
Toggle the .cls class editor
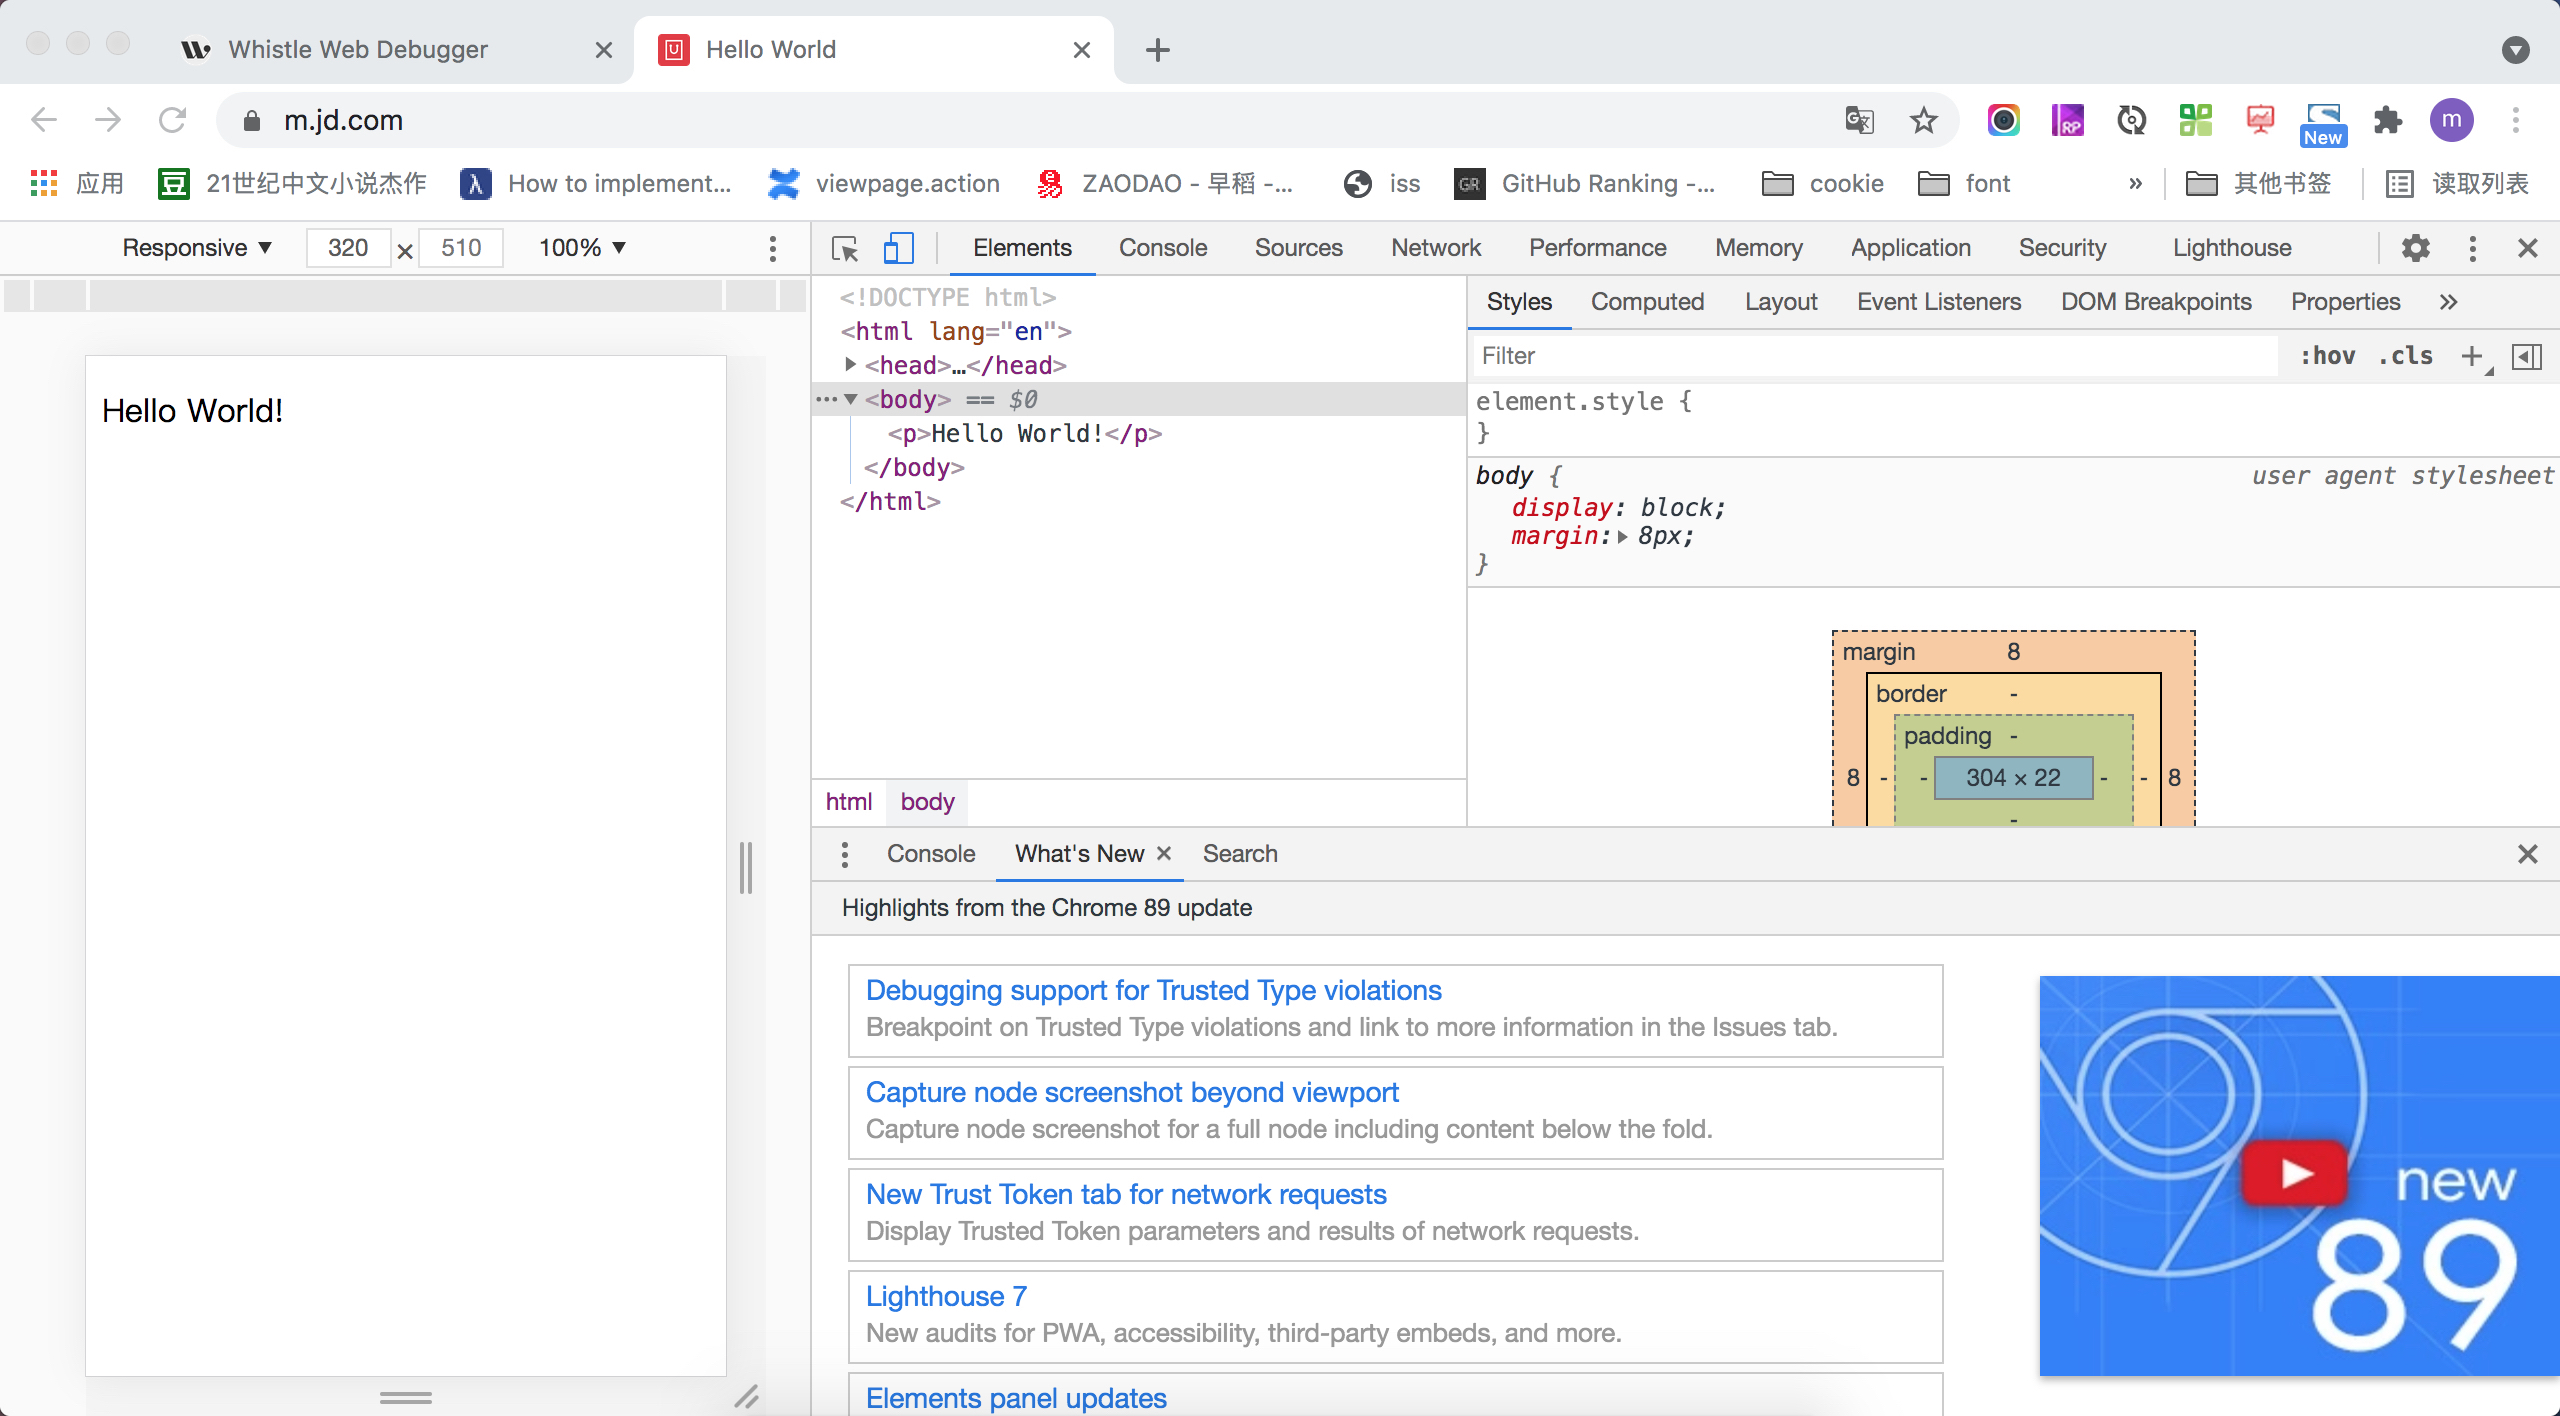(2405, 356)
